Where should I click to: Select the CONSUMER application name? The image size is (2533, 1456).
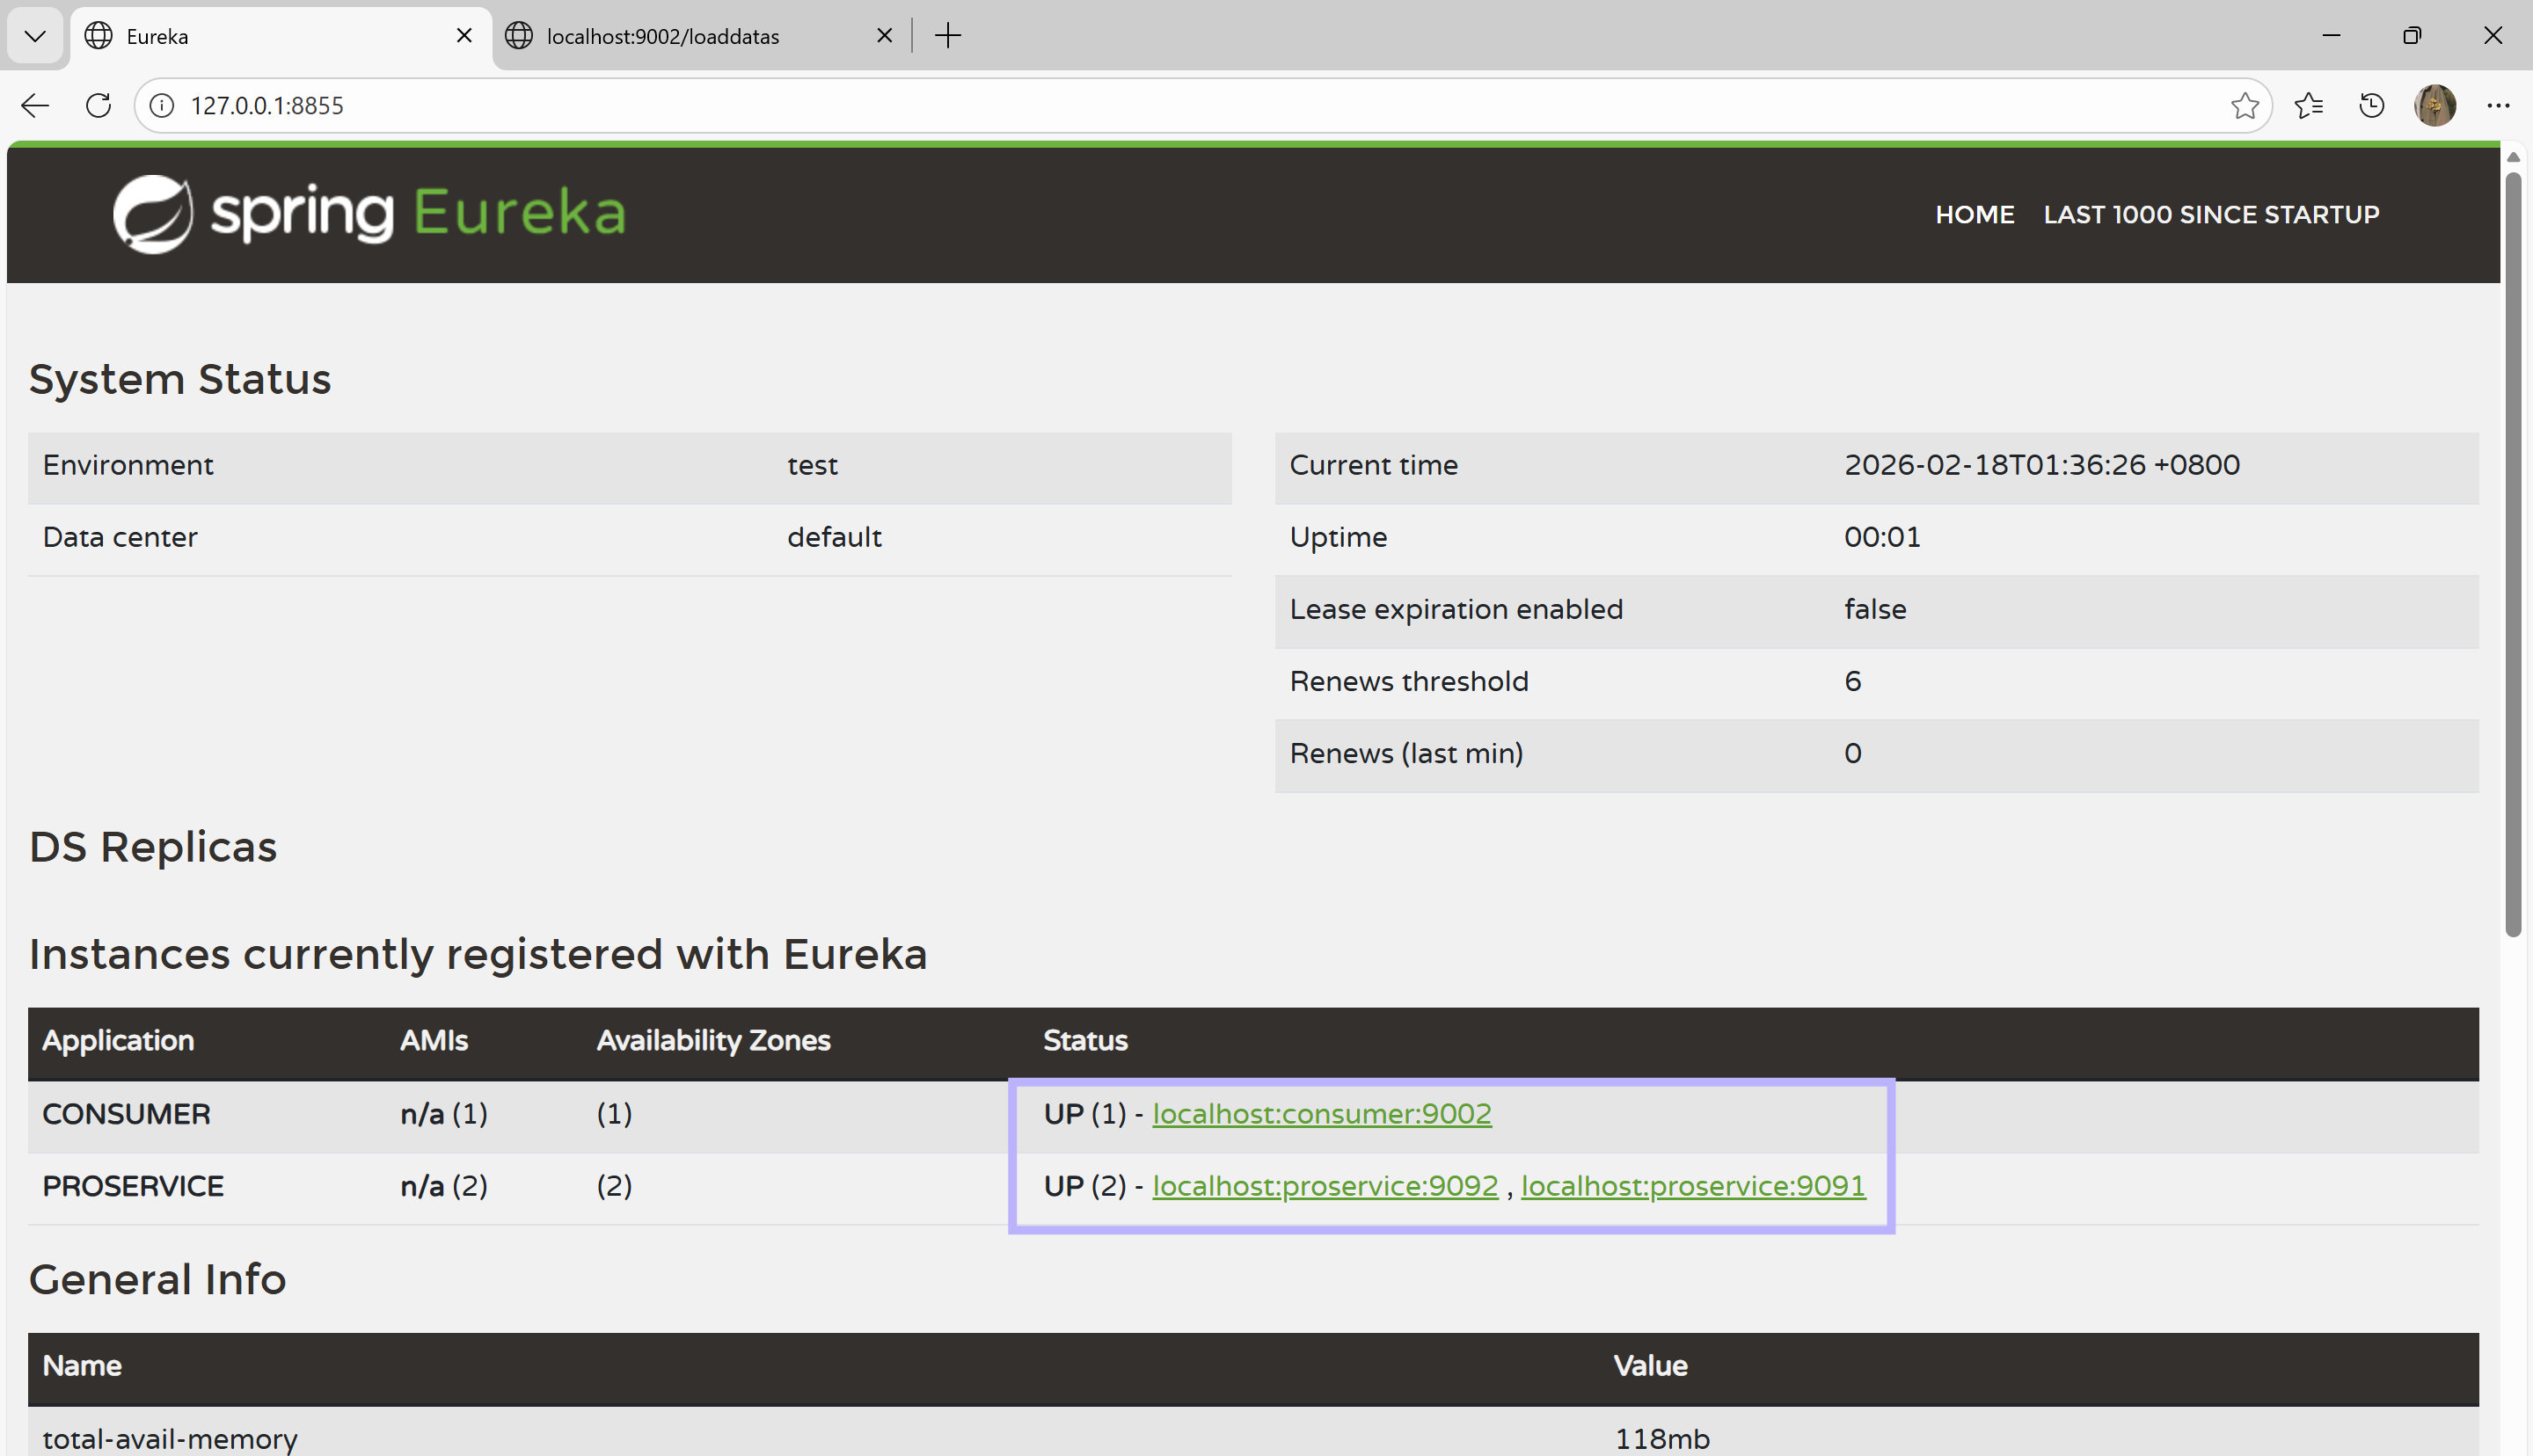click(x=126, y=1114)
